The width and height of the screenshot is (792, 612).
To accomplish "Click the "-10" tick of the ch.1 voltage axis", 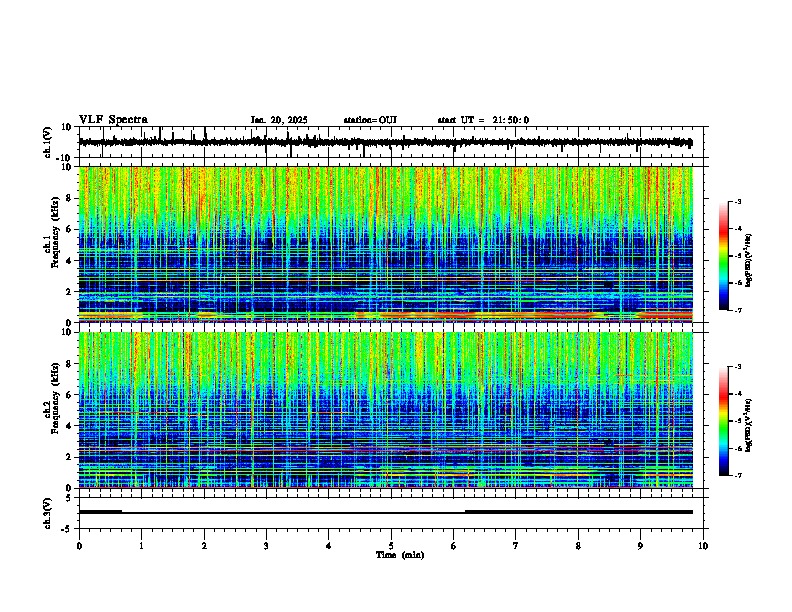I will point(65,158).
